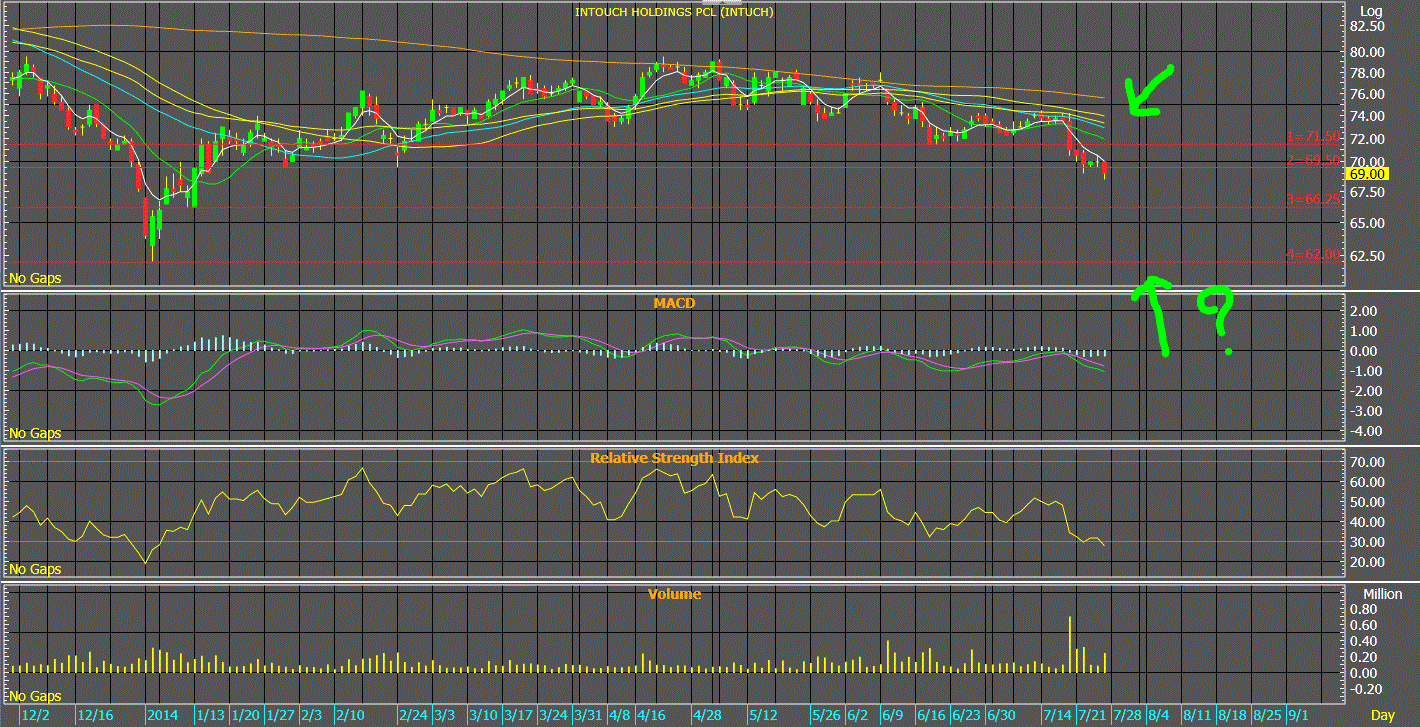The image size is (1420, 727).
Task: Click the 76.00 price axis value
Action: point(1367,95)
